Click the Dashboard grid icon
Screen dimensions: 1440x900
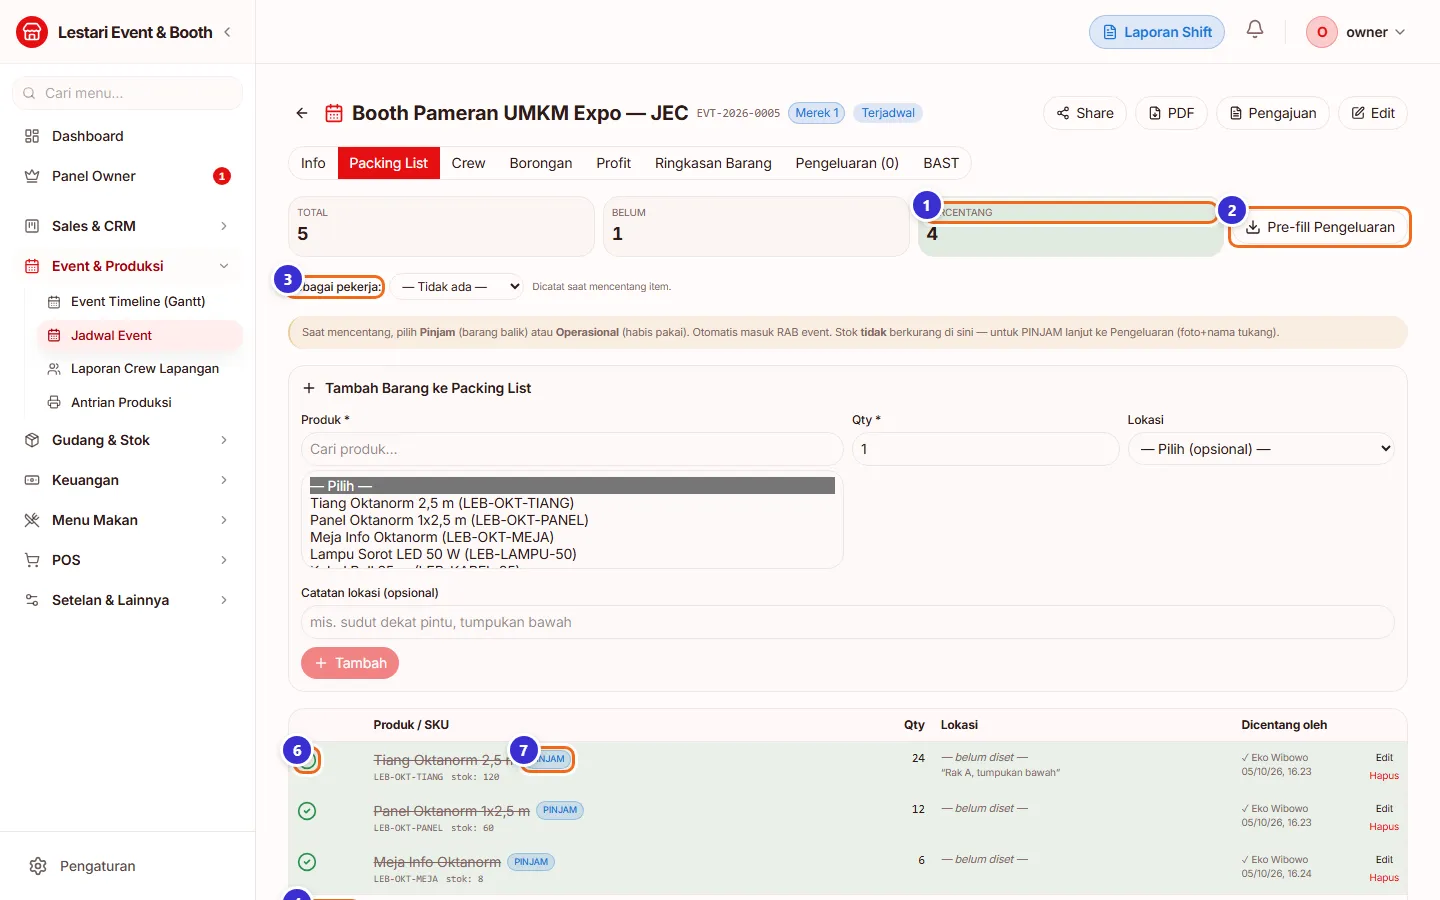pyautogui.click(x=32, y=136)
